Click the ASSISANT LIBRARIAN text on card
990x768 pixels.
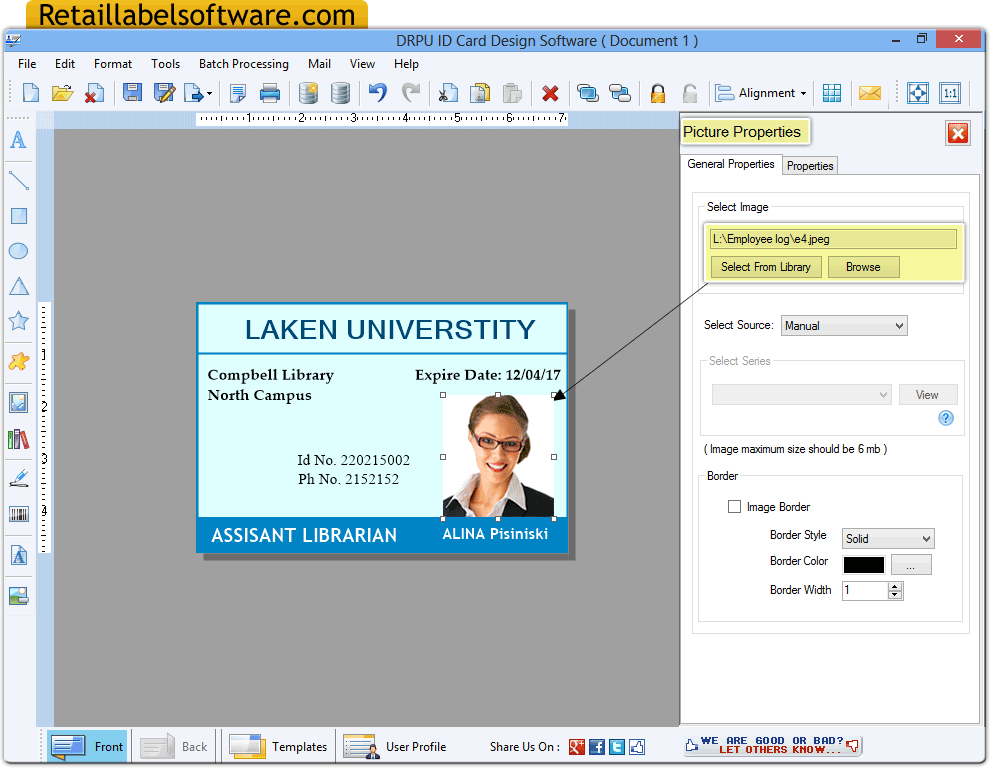[304, 536]
